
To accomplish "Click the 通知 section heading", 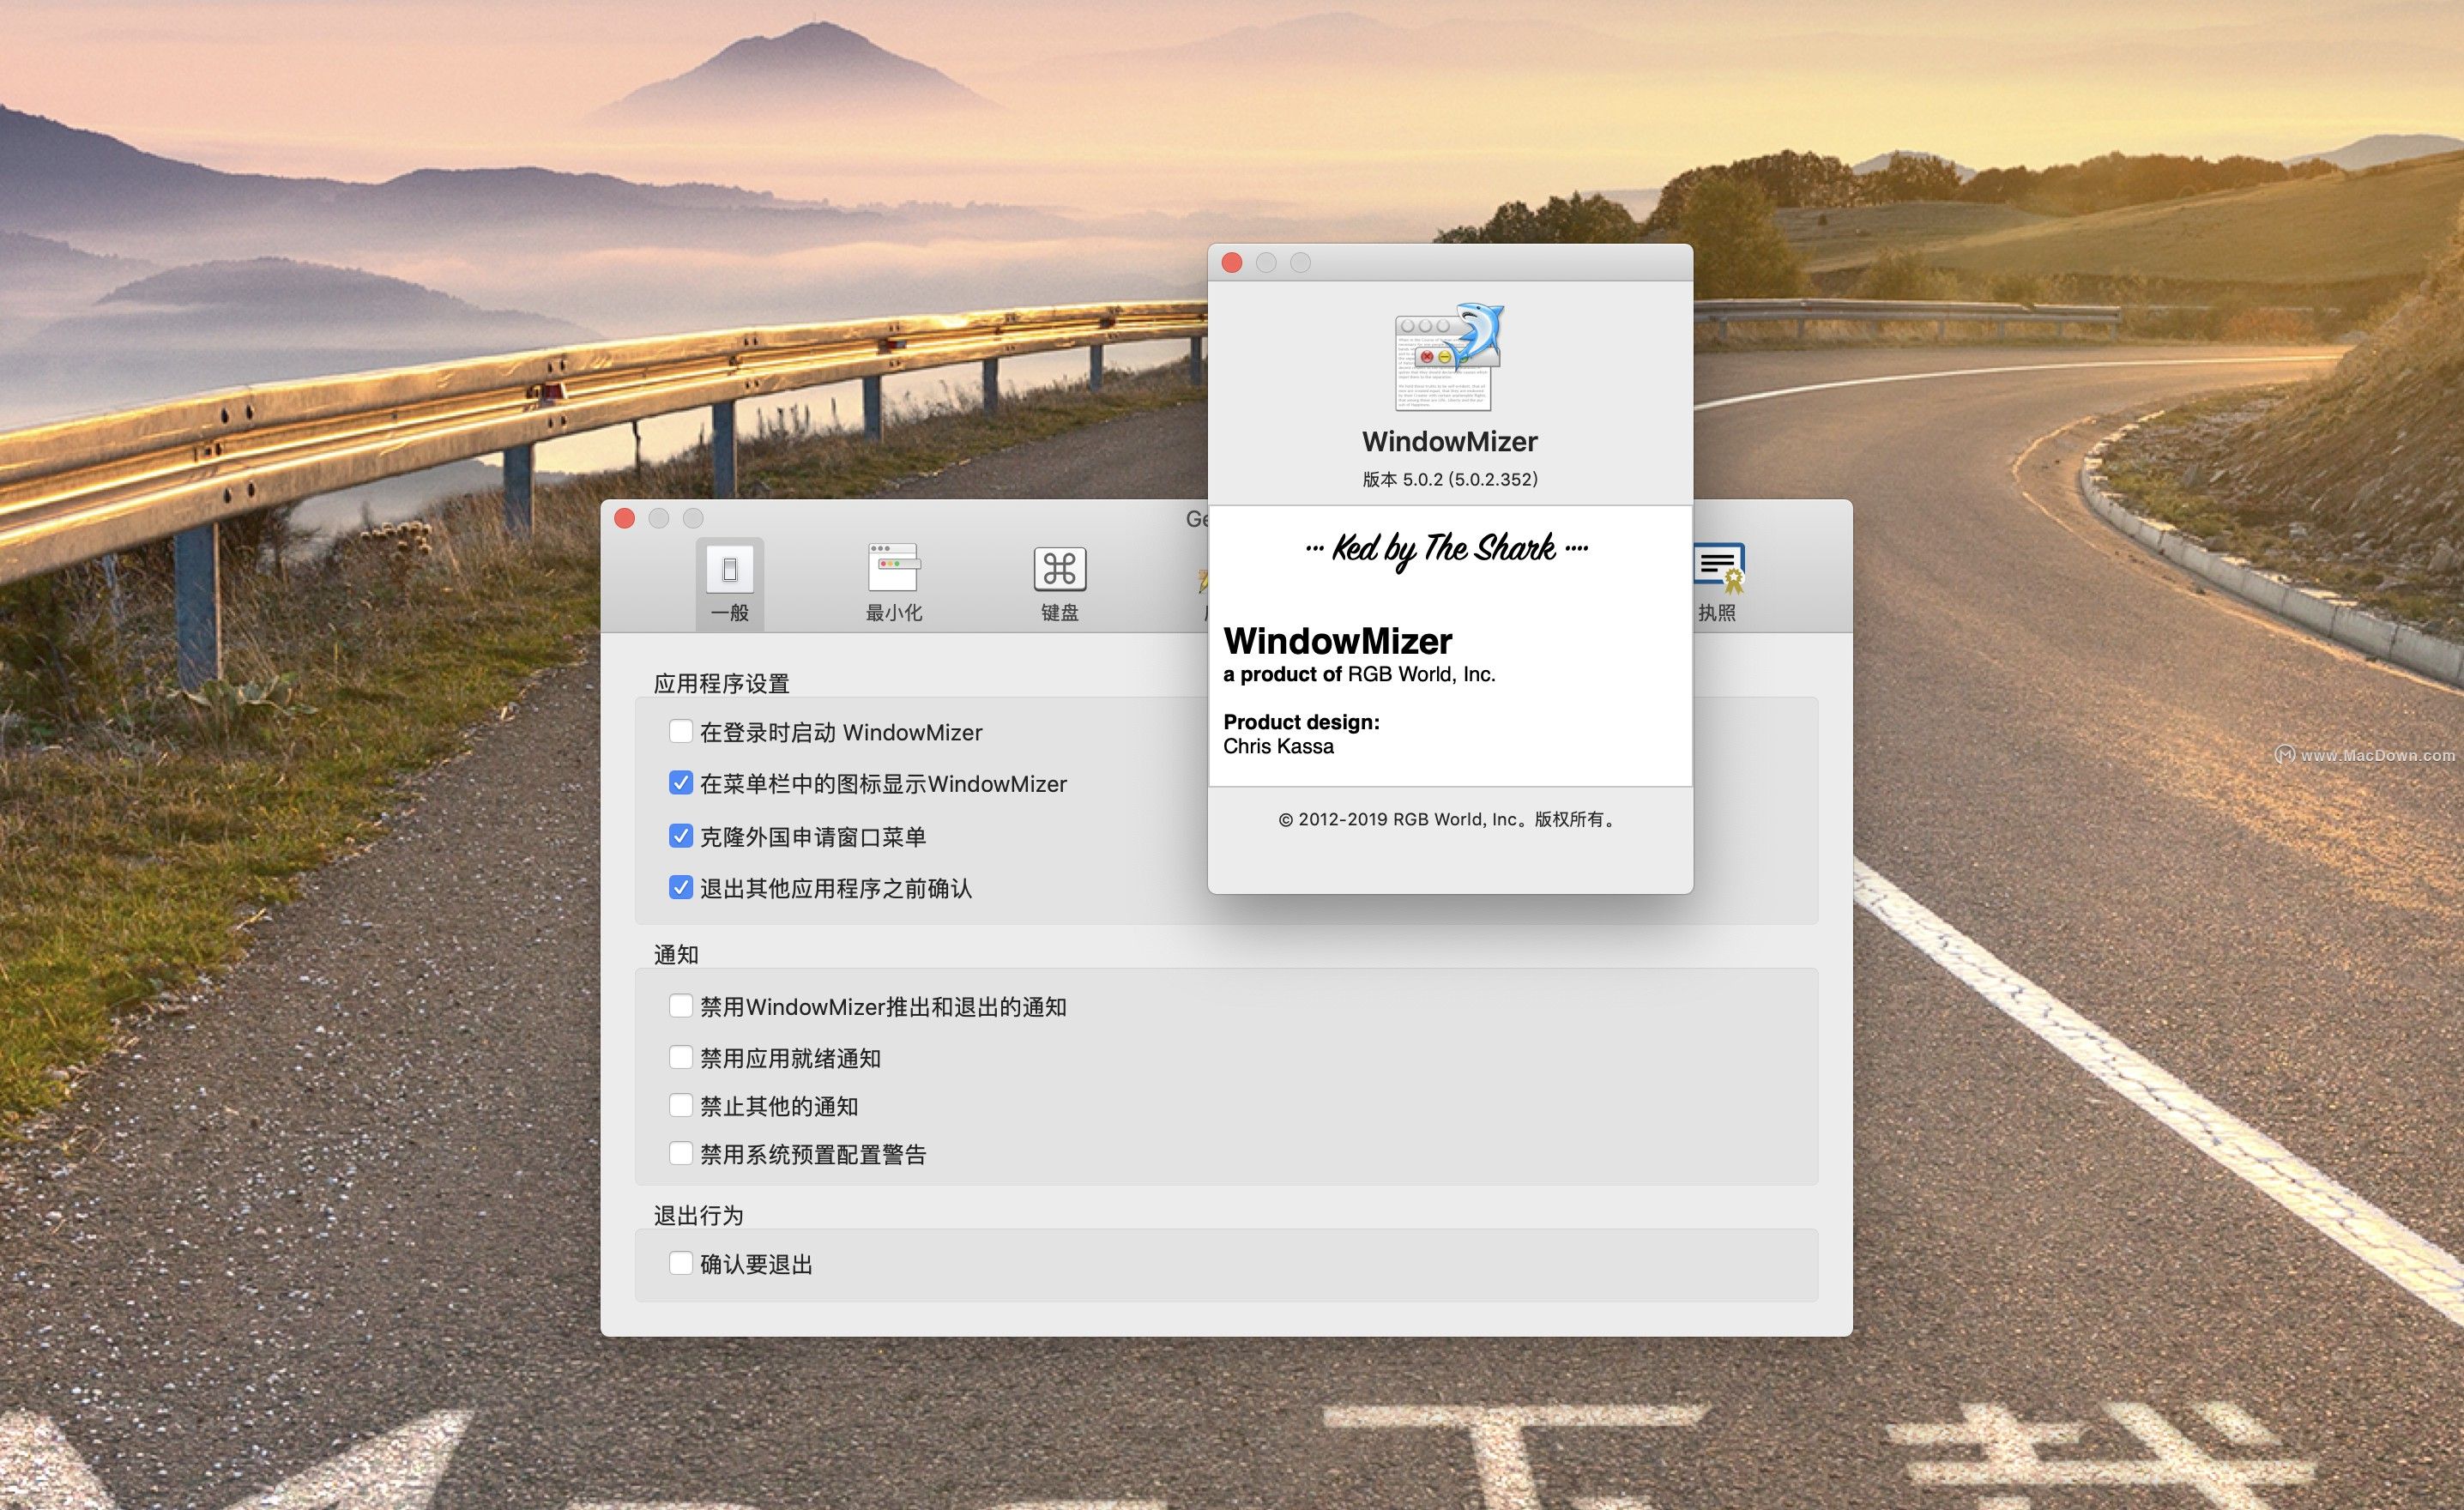I will 676,955.
